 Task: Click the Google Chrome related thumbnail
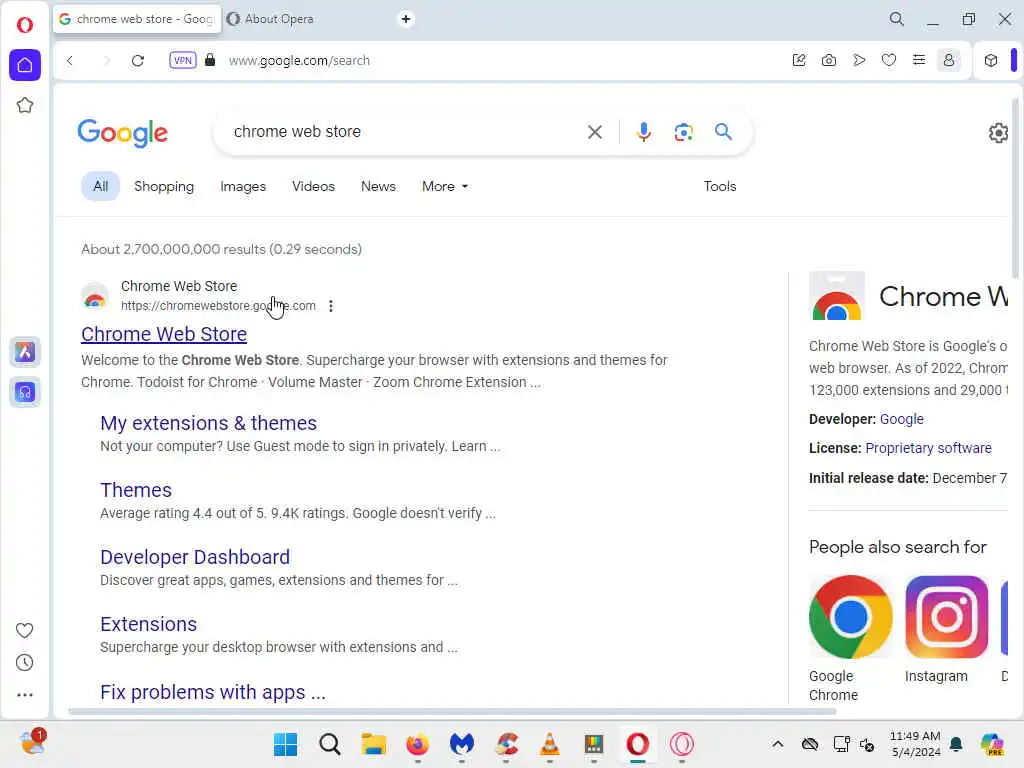[850, 616]
